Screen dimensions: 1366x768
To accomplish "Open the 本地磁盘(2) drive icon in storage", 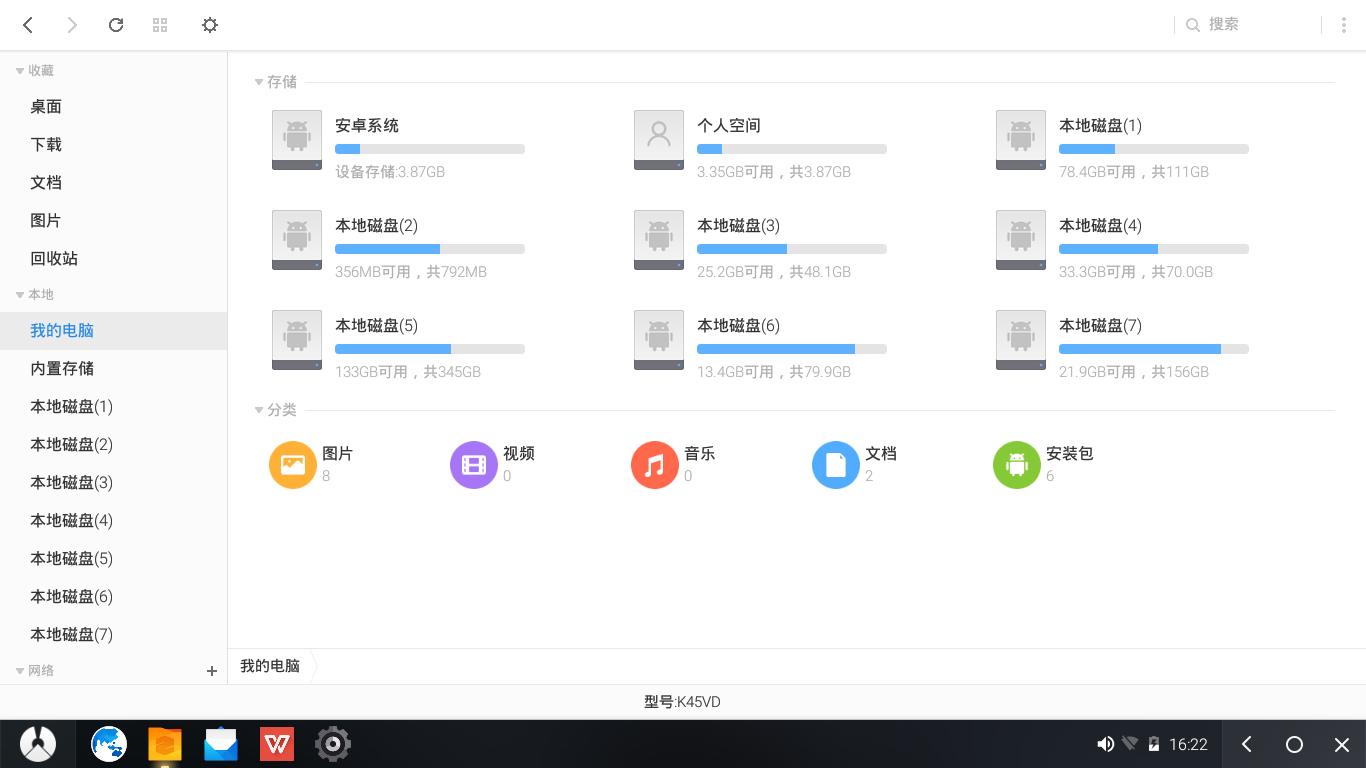I will [x=297, y=240].
